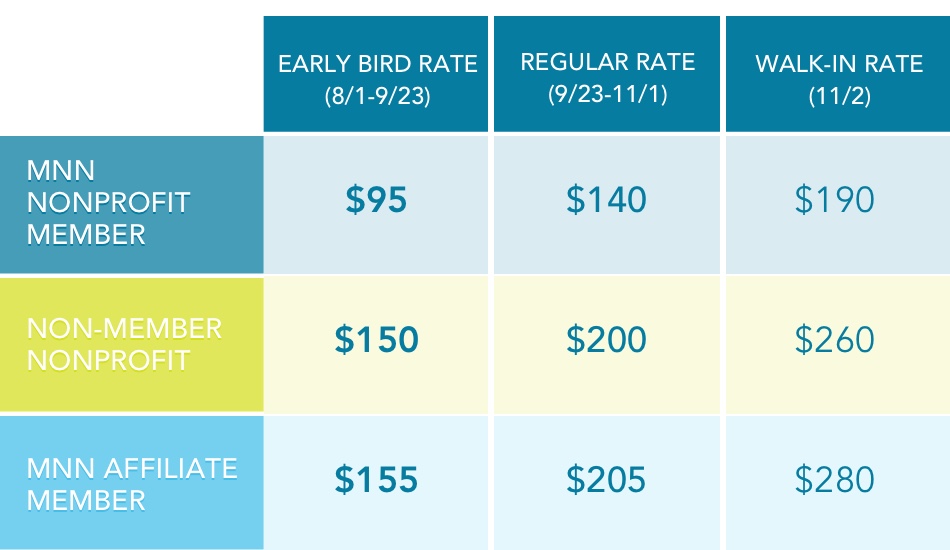Click the $280 walk-in price
950x550 pixels.
[x=835, y=481]
